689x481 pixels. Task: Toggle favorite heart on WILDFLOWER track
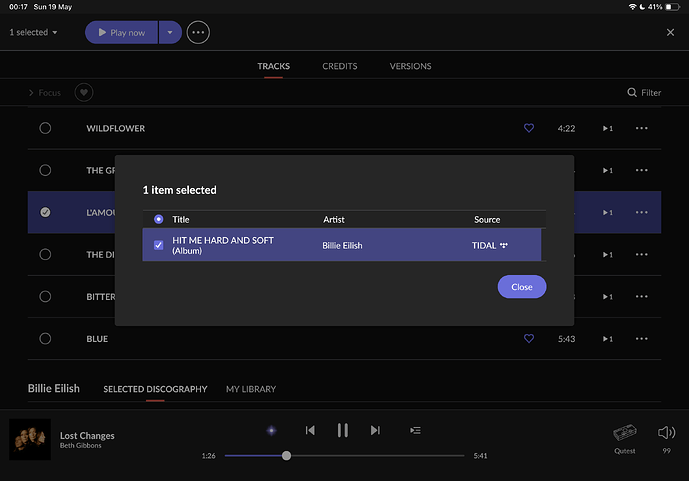pyautogui.click(x=529, y=128)
